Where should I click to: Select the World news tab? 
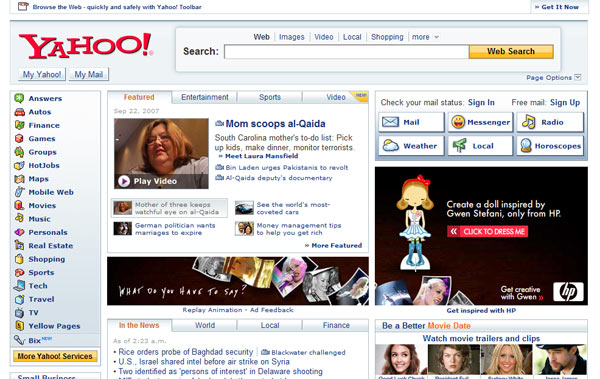(205, 325)
